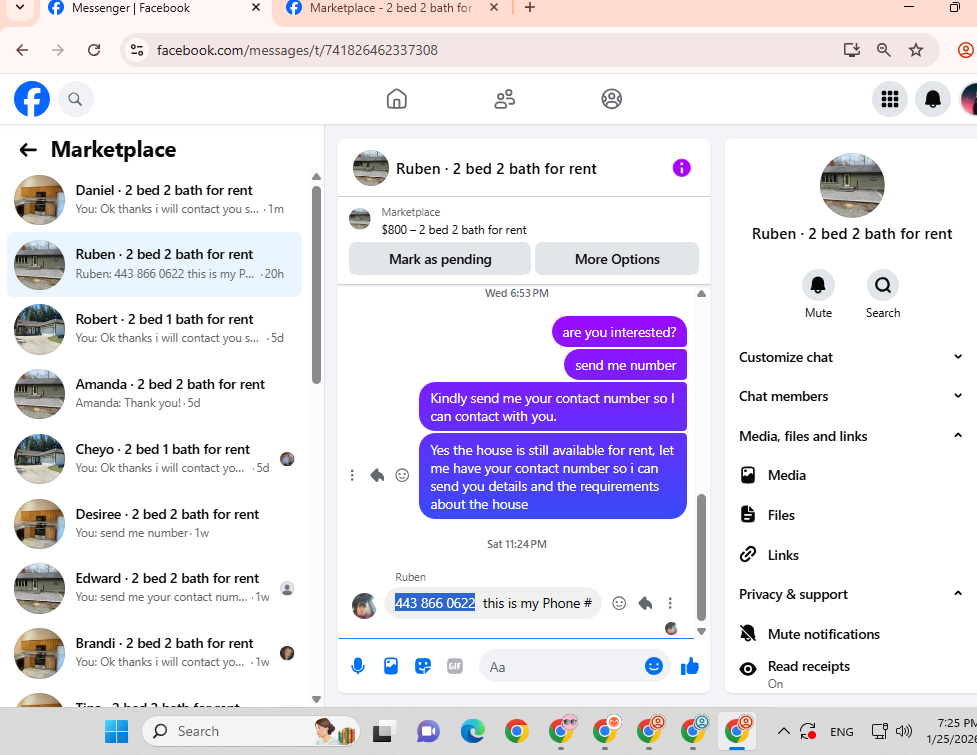This screenshot has height=755, width=977.
Task: Open Media in chat details
Action: click(x=851, y=475)
